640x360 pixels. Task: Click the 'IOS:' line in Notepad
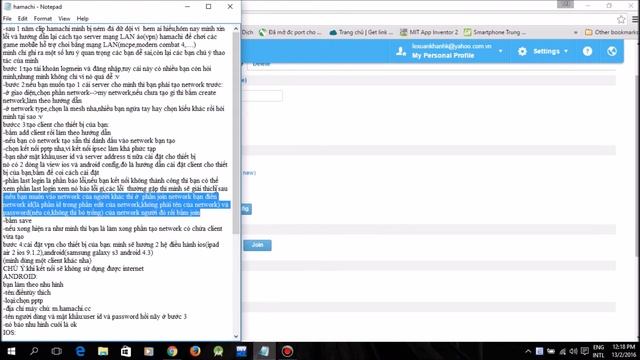coord(9,333)
